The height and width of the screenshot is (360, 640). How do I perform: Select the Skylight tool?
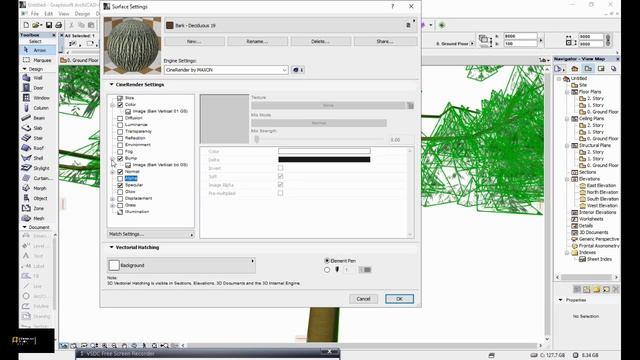[38, 168]
